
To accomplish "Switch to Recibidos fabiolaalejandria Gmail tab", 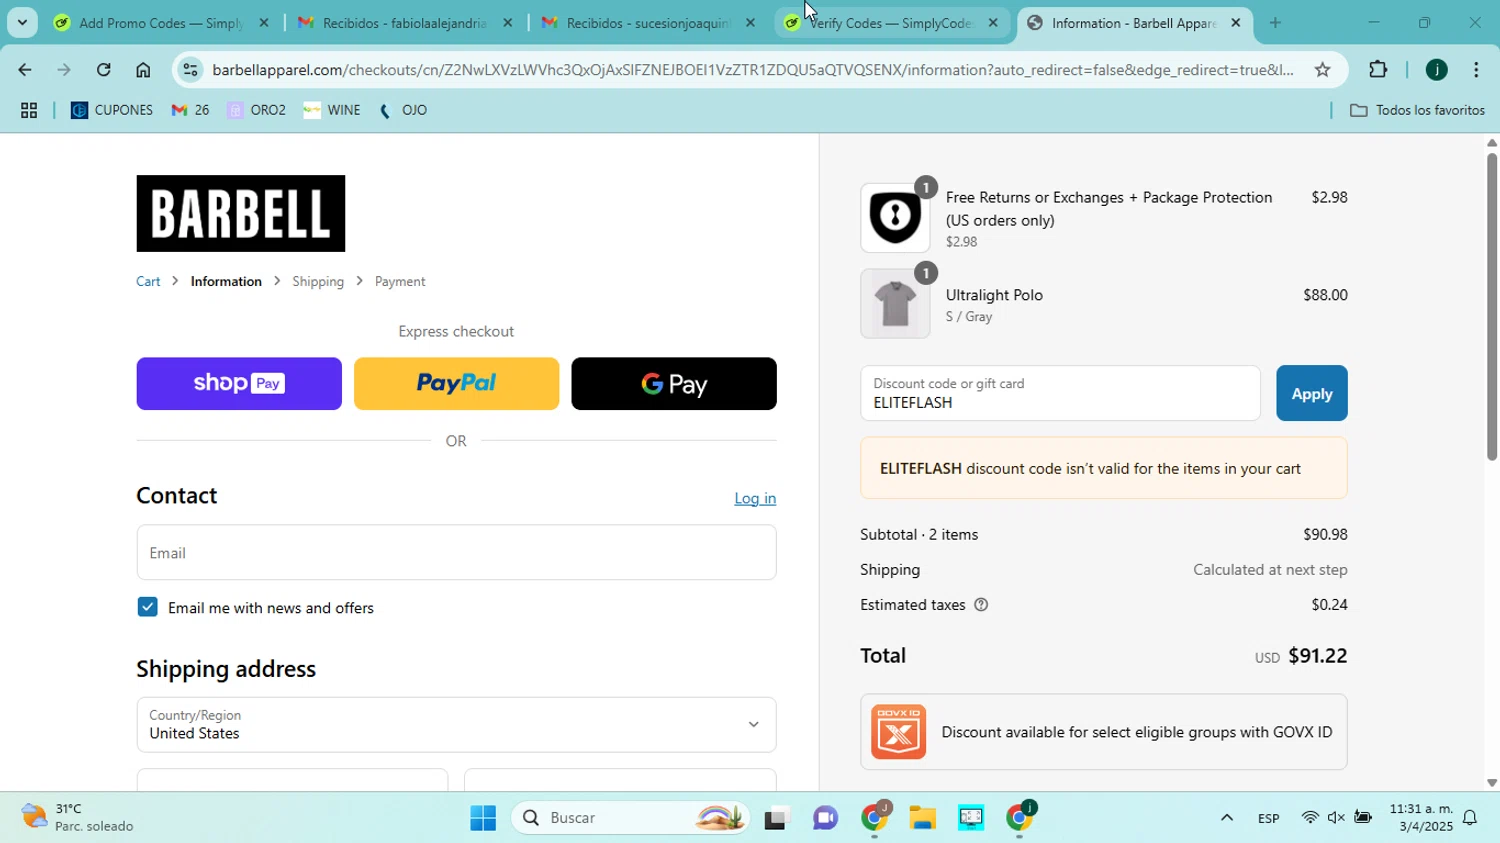I will 404,22.
